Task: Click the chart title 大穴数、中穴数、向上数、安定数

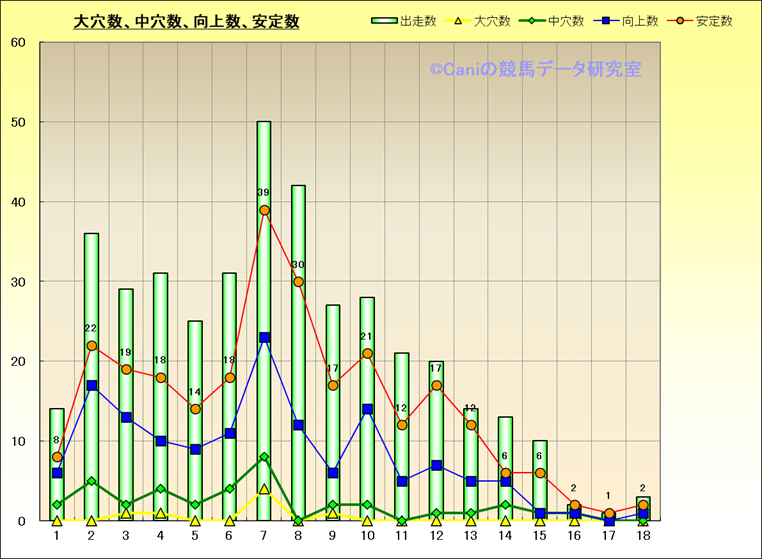Action: pyautogui.click(x=187, y=22)
